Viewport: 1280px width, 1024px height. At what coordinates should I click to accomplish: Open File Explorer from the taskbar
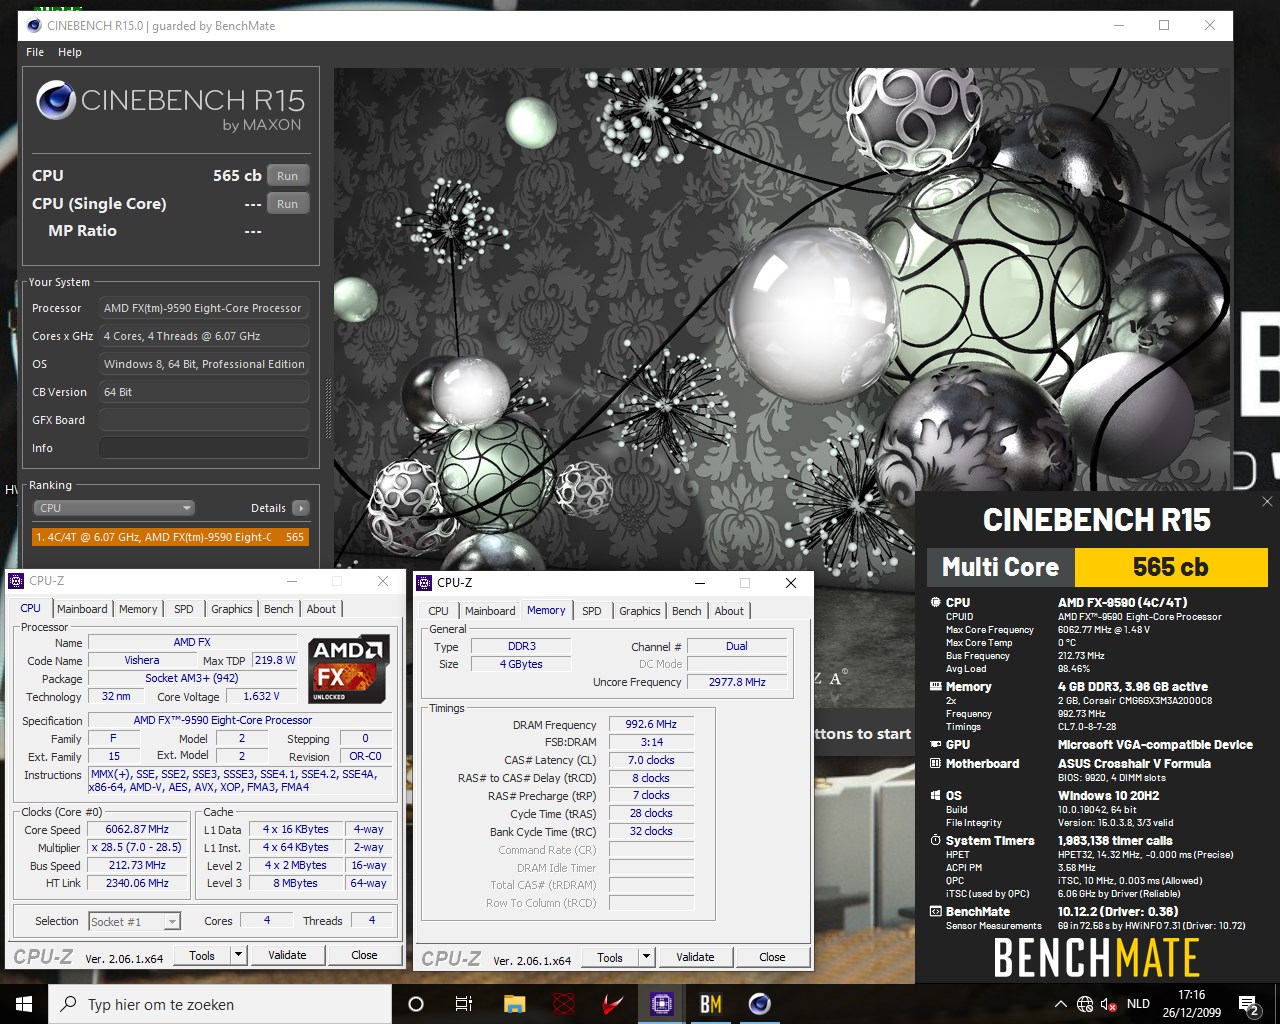[x=514, y=1004]
